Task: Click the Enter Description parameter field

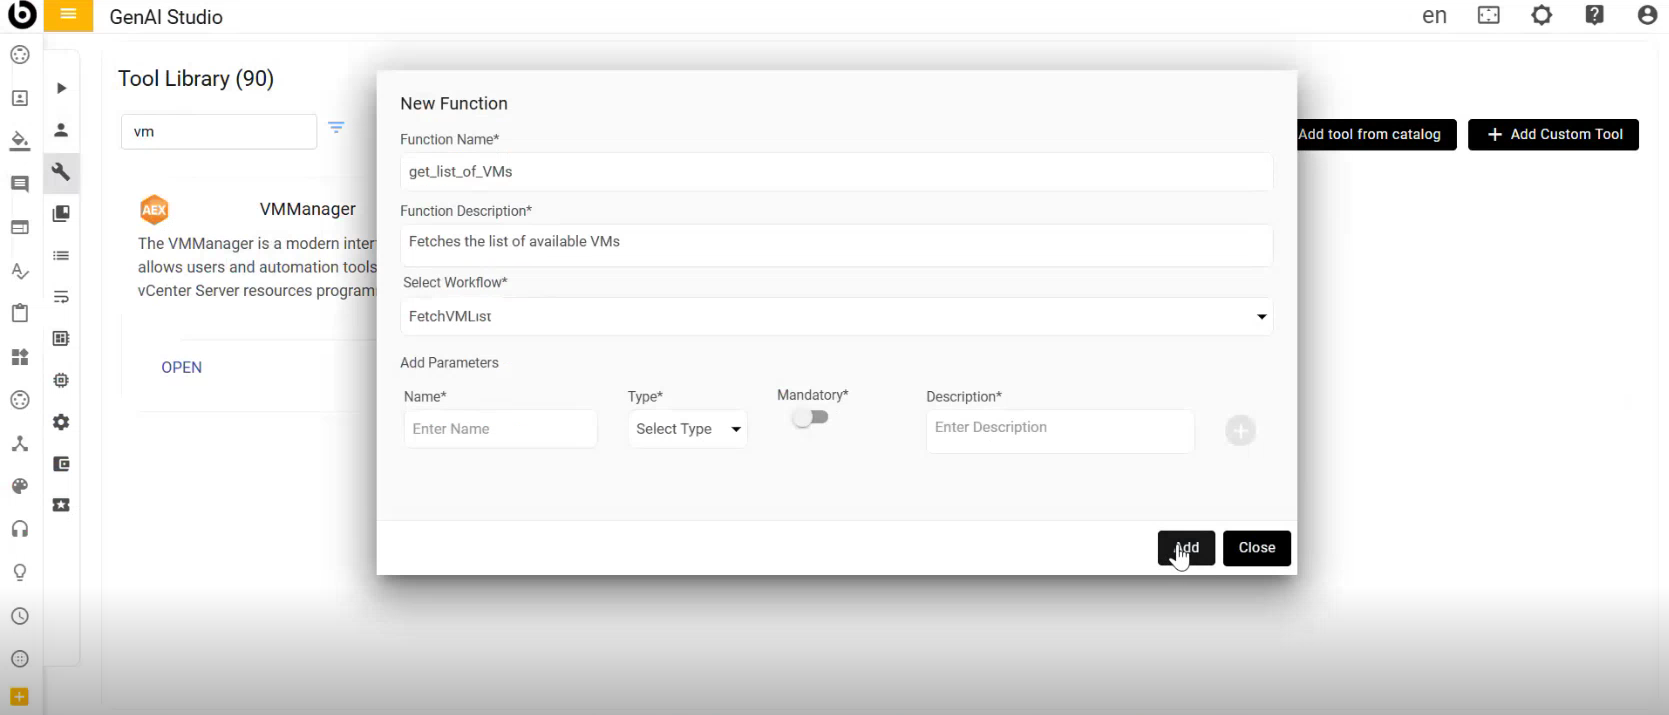Action: click(x=1060, y=431)
